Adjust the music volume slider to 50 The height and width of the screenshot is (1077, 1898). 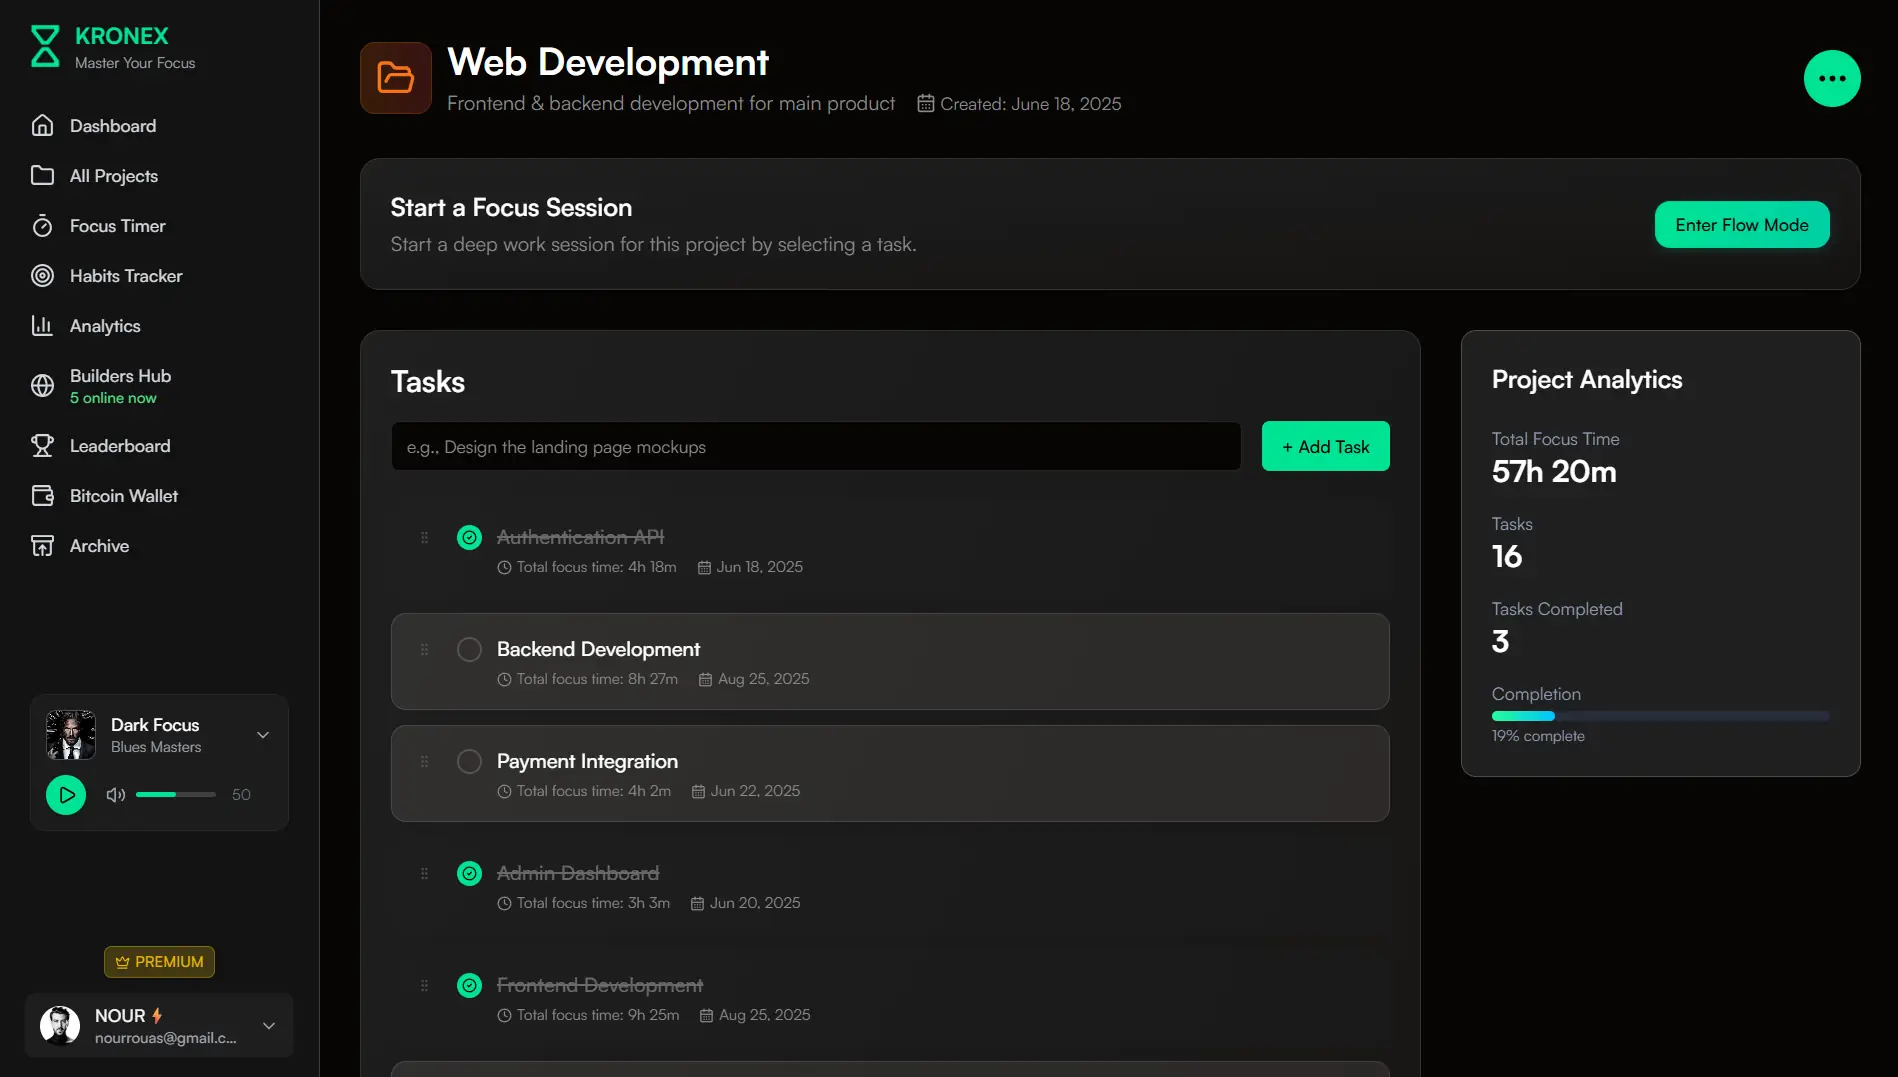[x=175, y=794]
